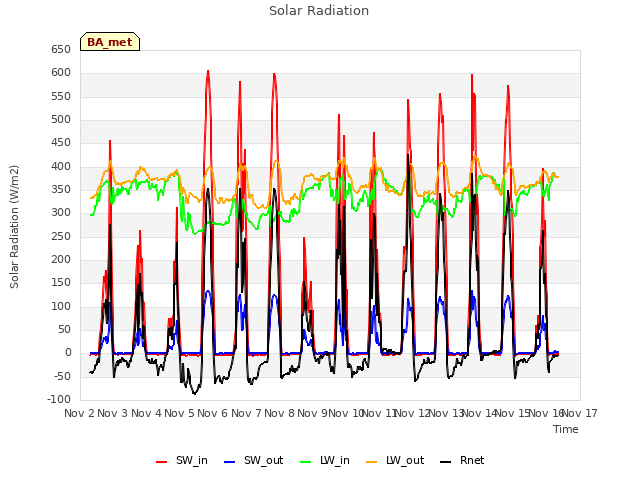Click the 0 y-axis tick label
Image resolution: width=640 pixels, height=480 pixels.
(68, 353)
